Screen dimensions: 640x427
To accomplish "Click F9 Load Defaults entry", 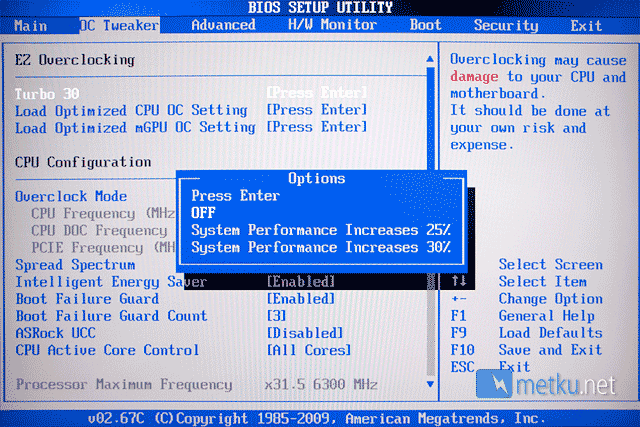I will point(526,333).
